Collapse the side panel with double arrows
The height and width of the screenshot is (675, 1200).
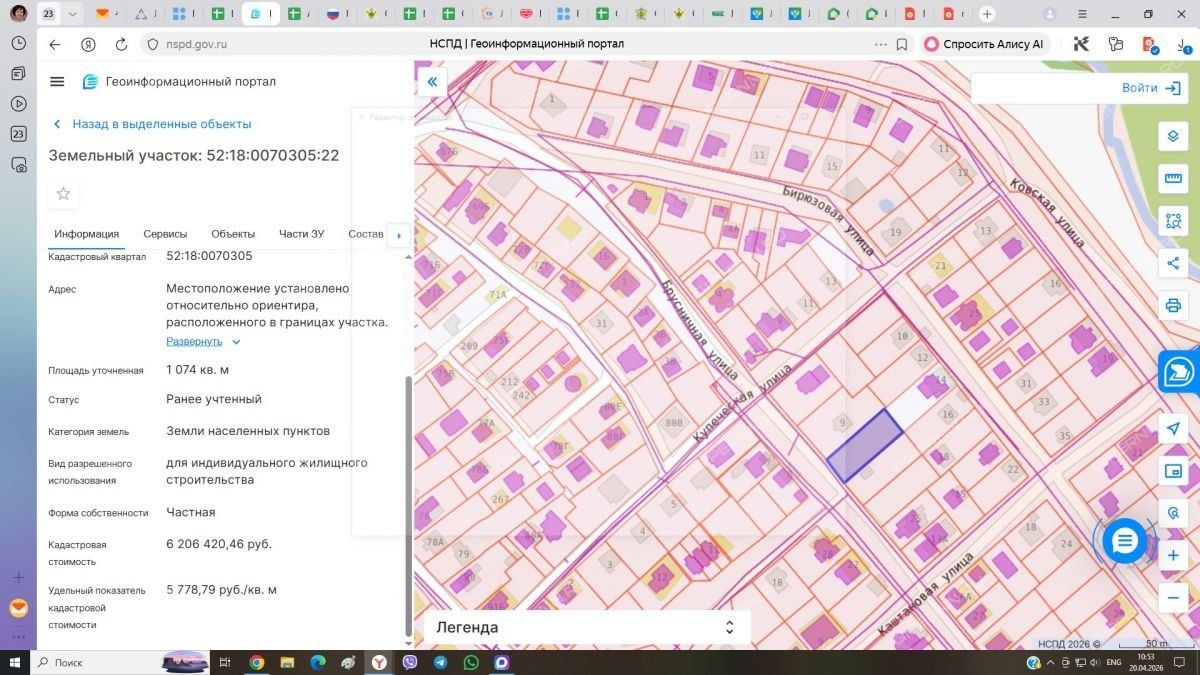(x=432, y=82)
